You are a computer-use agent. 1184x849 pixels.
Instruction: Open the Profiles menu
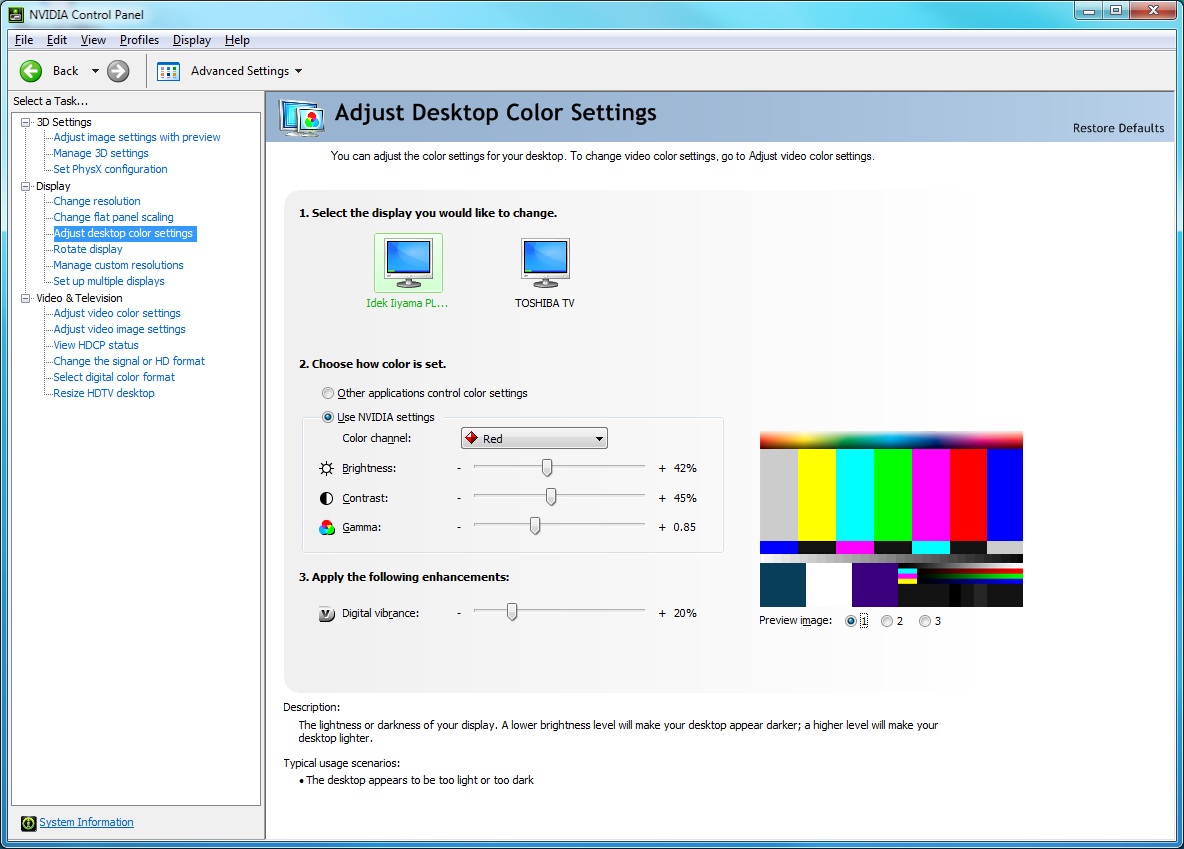tap(139, 40)
